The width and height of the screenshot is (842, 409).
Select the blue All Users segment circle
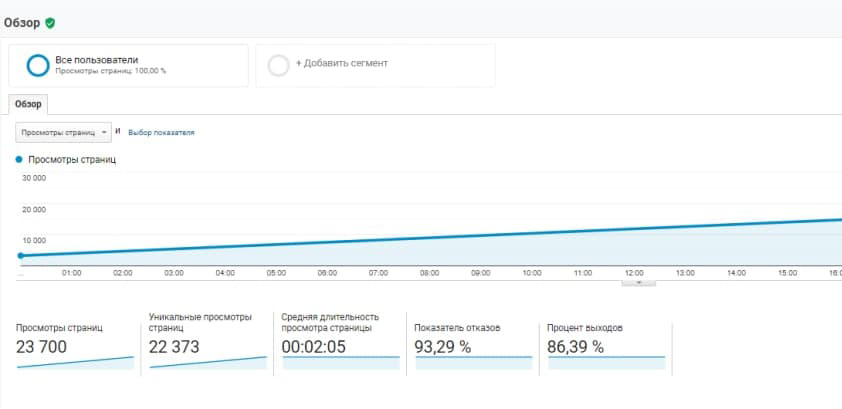coord(38,65)
